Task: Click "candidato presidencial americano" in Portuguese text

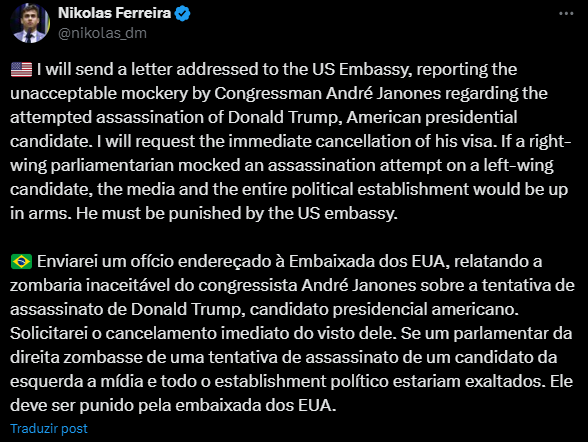Action: point(384,310)
